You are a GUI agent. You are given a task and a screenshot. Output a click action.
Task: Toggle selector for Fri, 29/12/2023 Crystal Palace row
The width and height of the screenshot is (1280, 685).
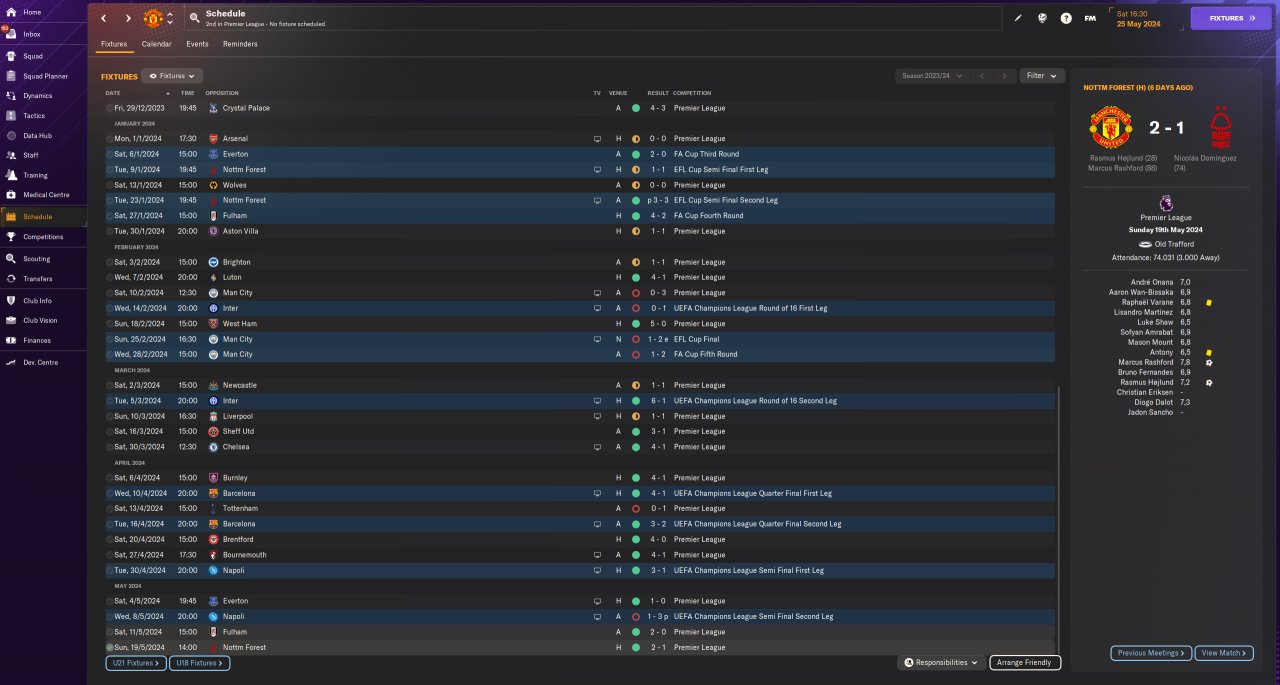tap(109, 108)
